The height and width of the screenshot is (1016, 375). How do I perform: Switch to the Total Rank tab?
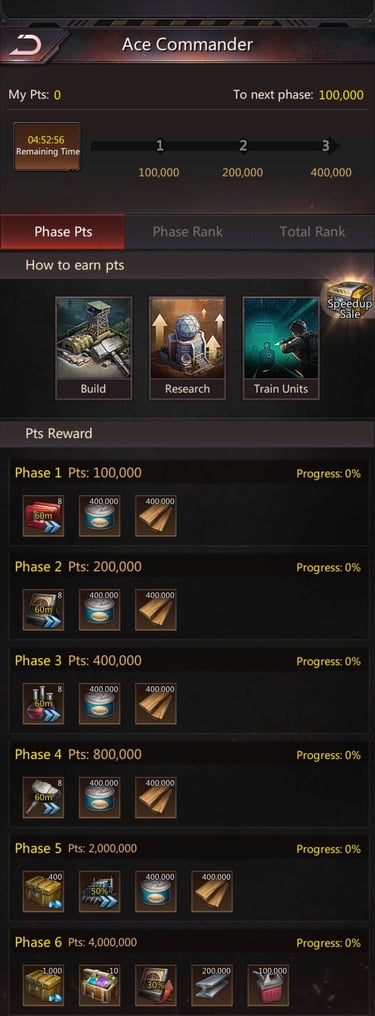[312, 231]
